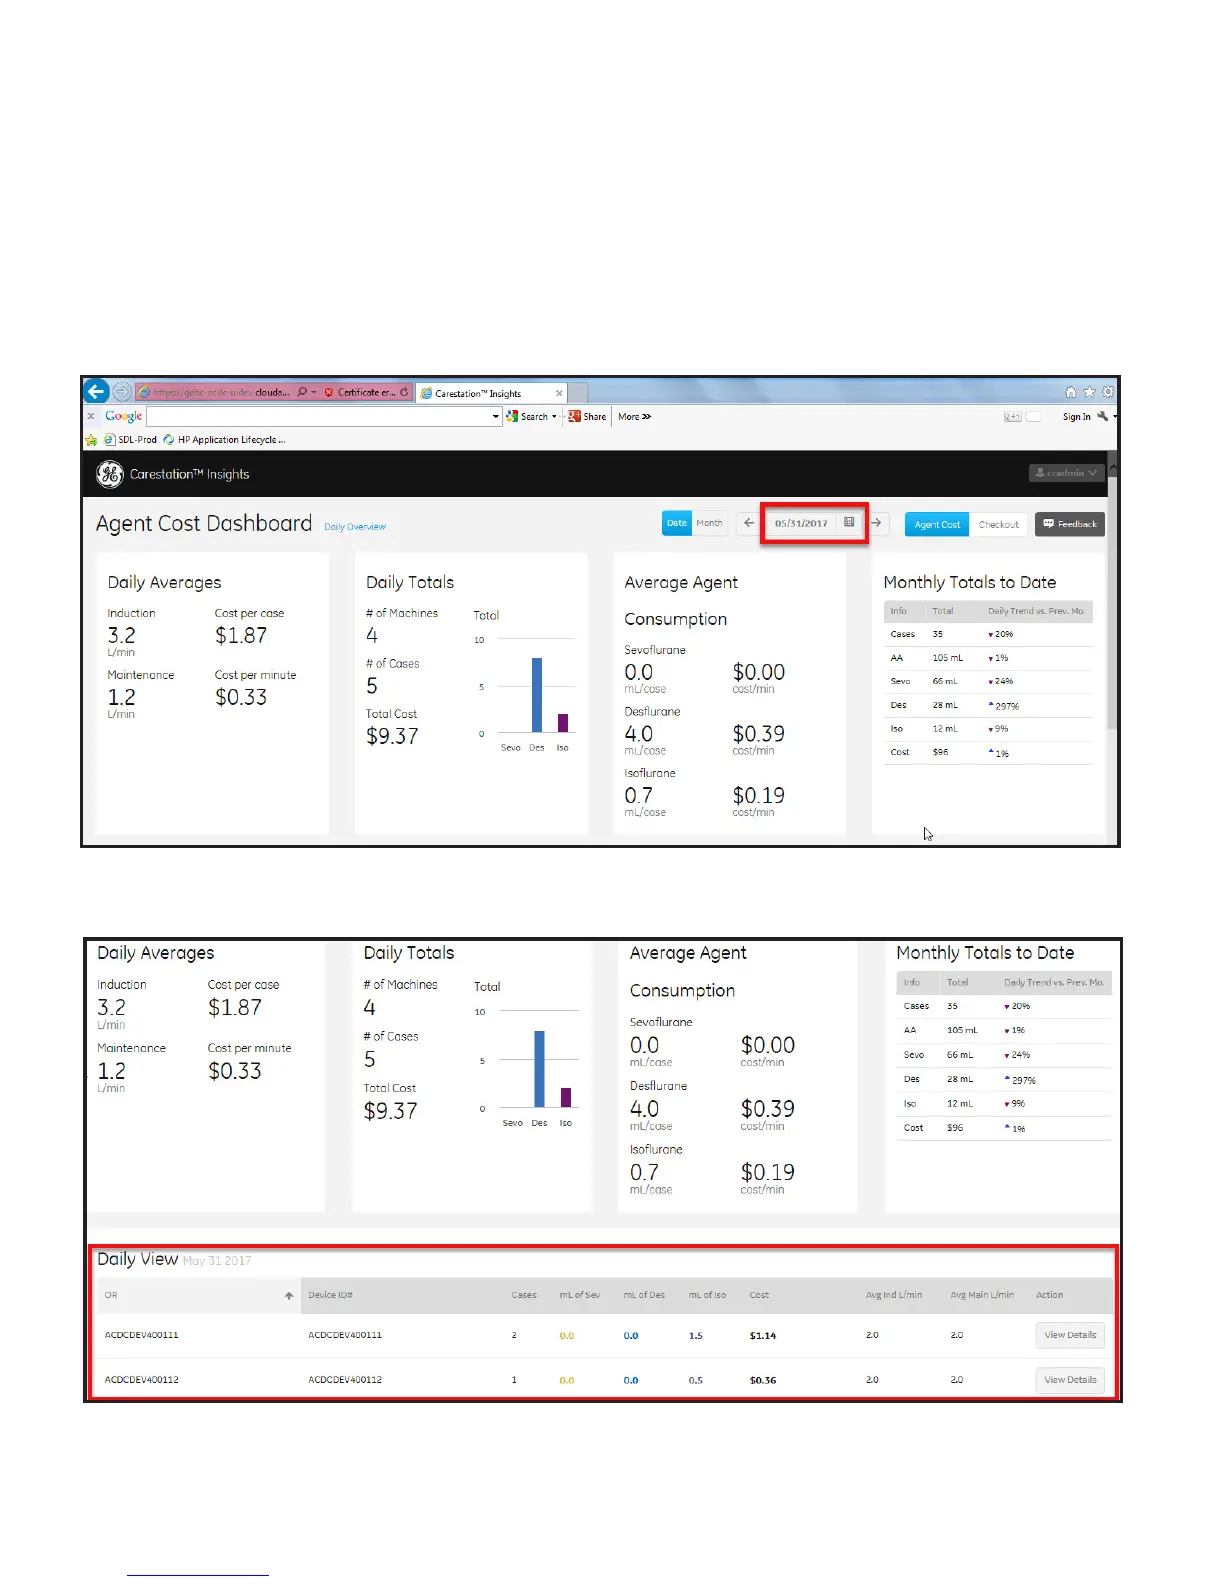Sort by mL of Iso column header
Screen dimensions: 1224x1584
click(x=707, y=1295)
